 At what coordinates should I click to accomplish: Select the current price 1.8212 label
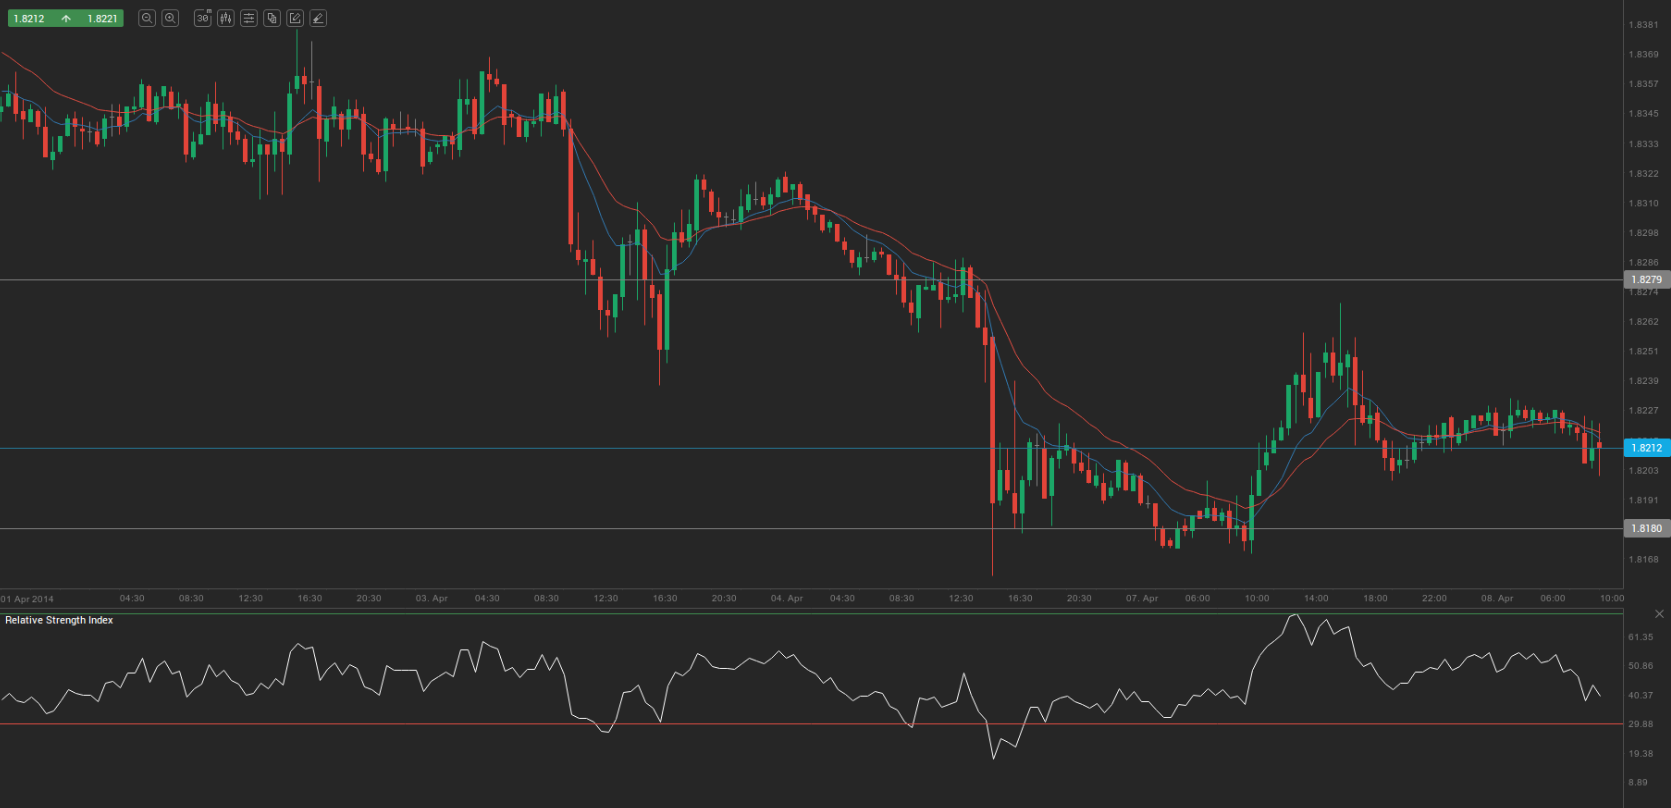point(1646,448)
